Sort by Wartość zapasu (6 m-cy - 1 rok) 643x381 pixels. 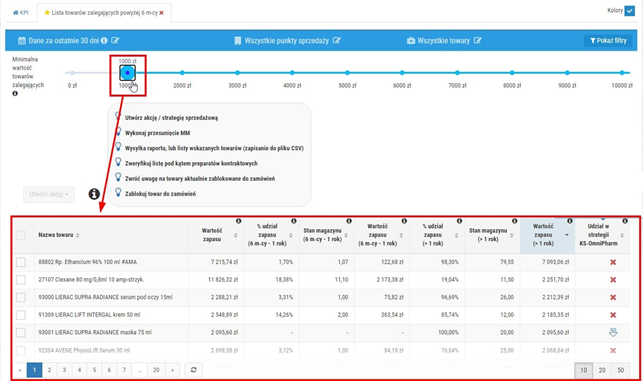[401, 235]
